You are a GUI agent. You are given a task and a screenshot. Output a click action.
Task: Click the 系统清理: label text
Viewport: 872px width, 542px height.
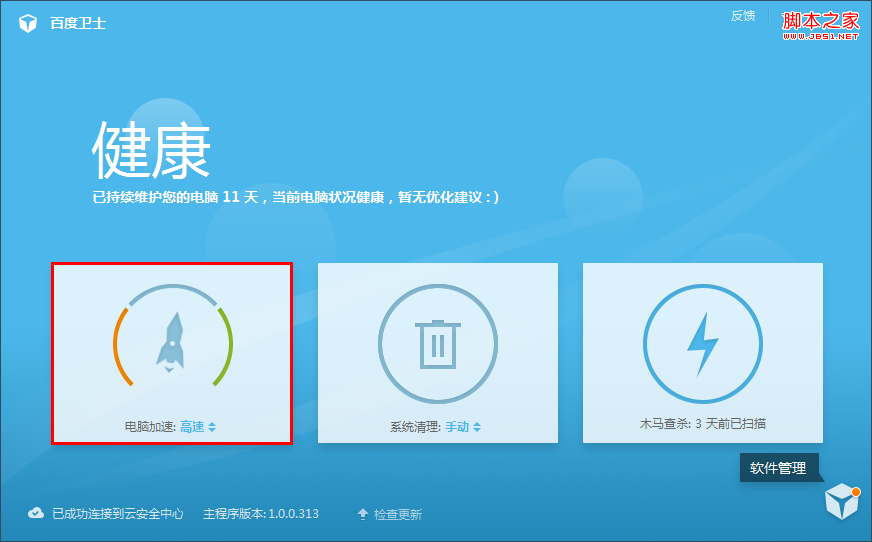[415, 427]
